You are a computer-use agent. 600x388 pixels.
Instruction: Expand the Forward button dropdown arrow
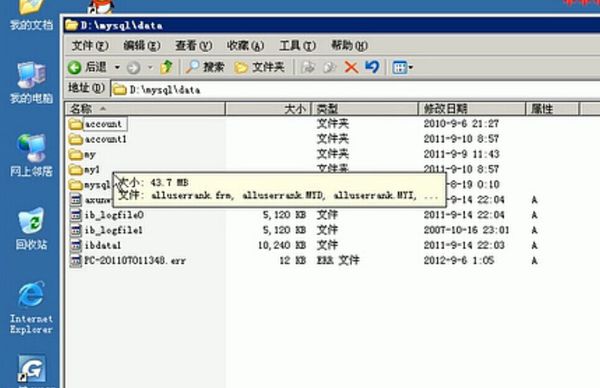(150, 68)
